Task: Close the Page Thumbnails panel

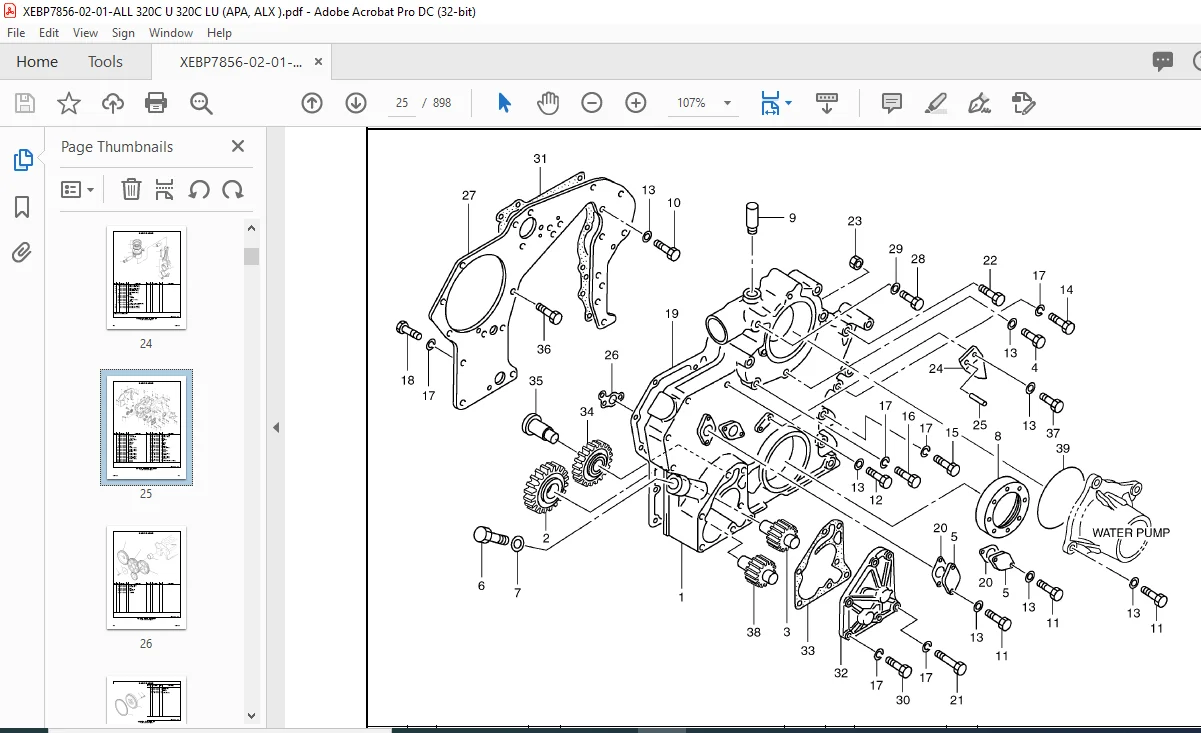Action: (238, 146)
